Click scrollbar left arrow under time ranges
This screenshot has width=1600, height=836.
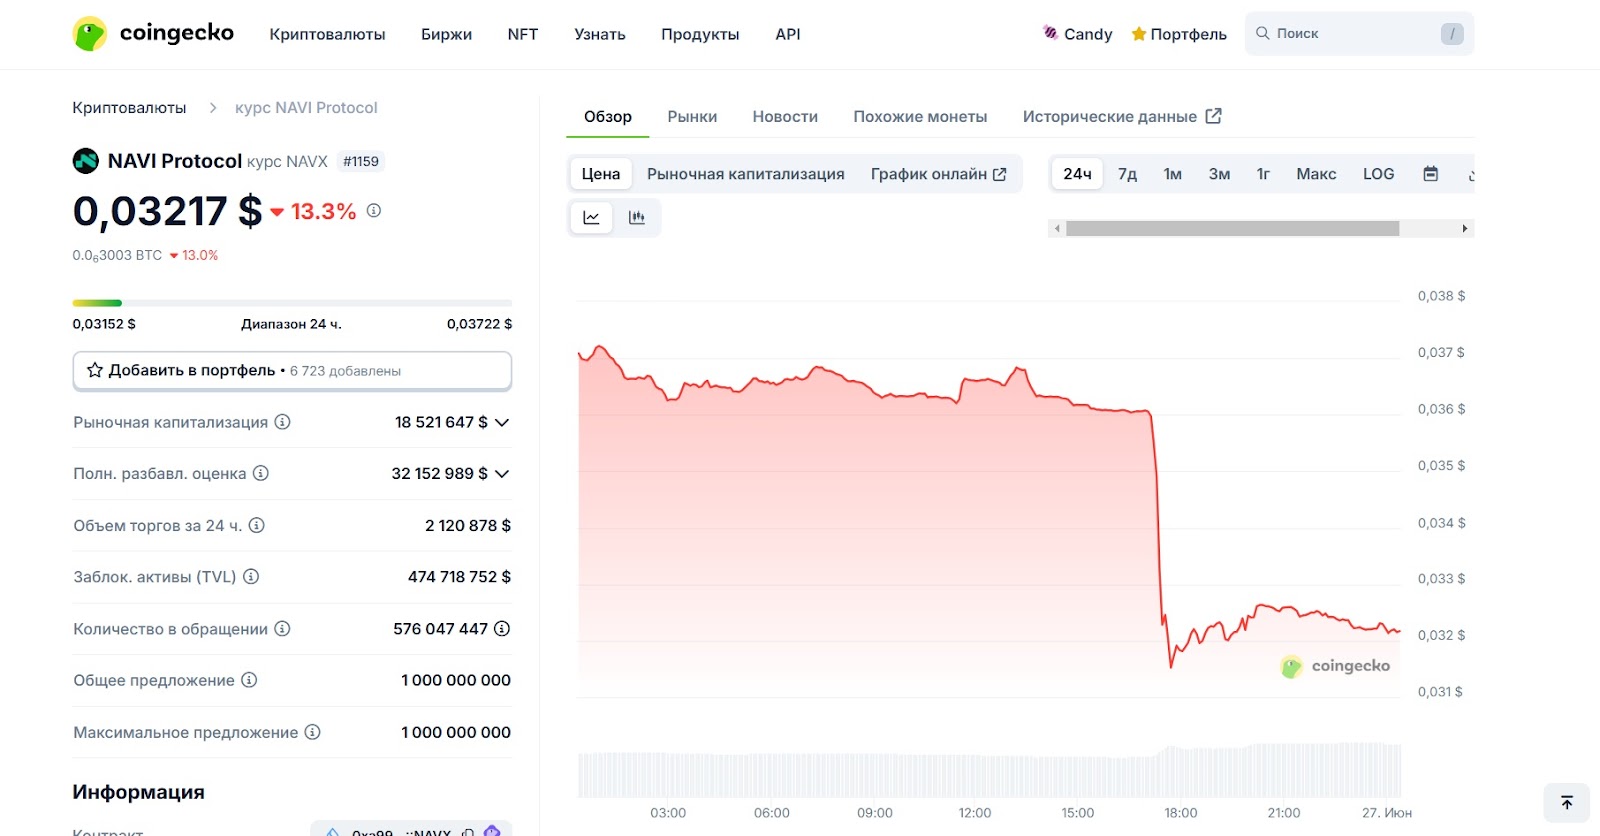(1057, 229)
